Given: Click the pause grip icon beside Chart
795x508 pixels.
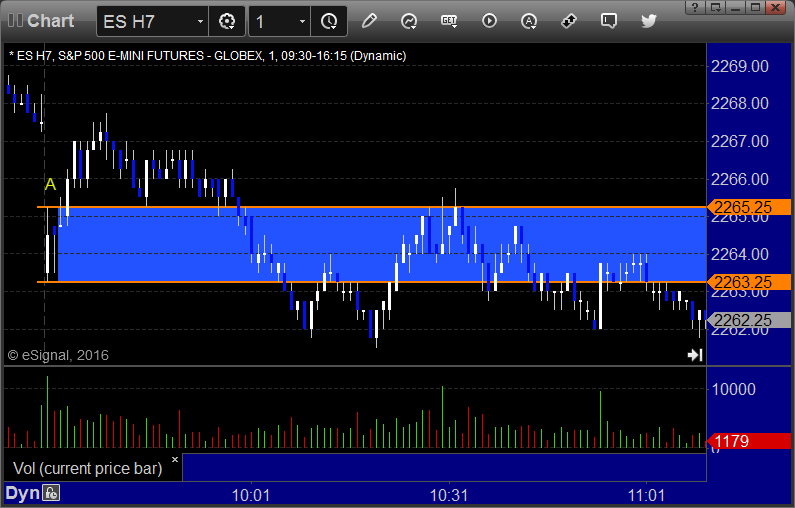Looking at the screenshot, I should [x=15, y=21].
